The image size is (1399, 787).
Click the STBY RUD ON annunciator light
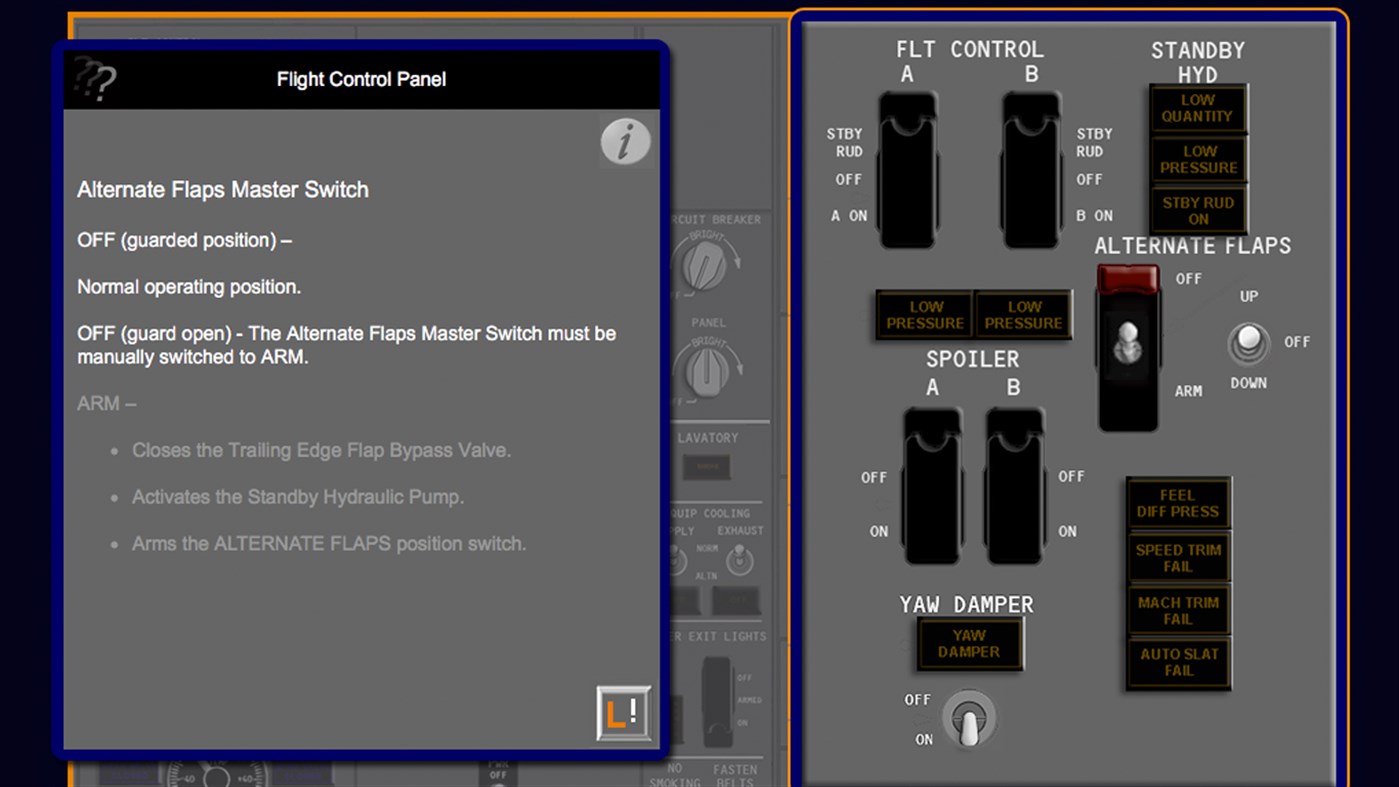(1197, 209)
